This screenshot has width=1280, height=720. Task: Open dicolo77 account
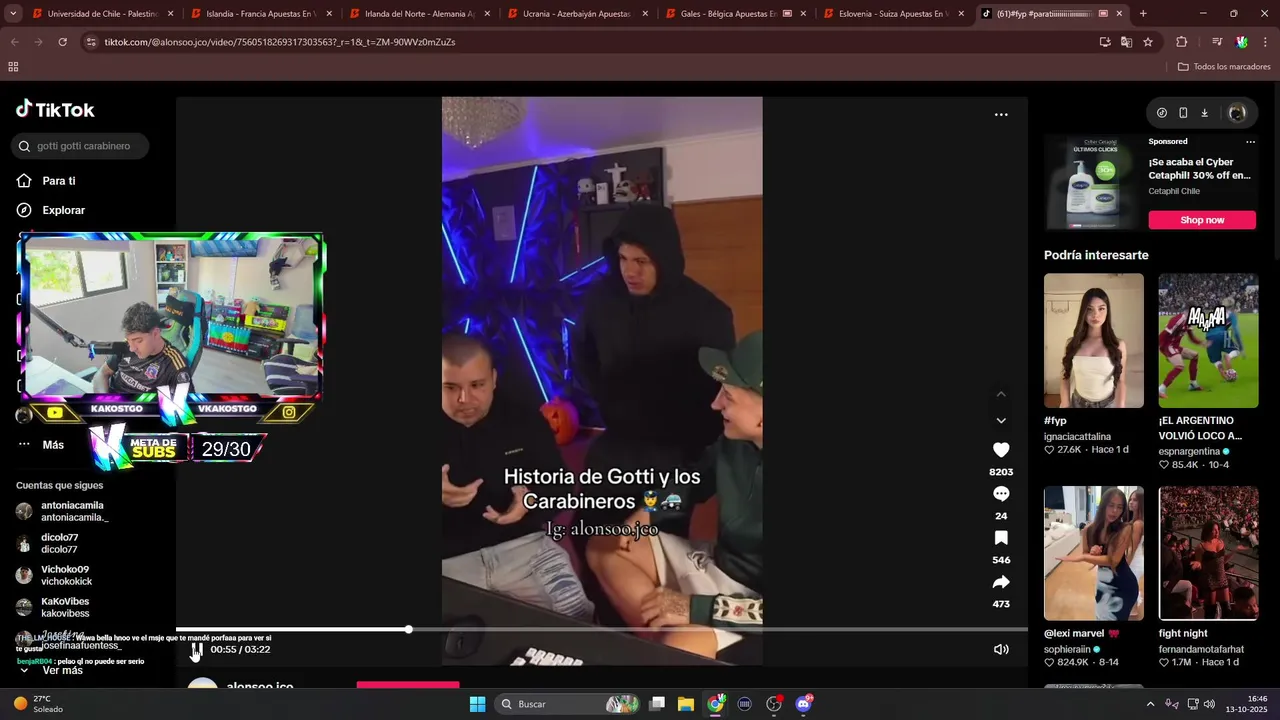coord(47,543)
